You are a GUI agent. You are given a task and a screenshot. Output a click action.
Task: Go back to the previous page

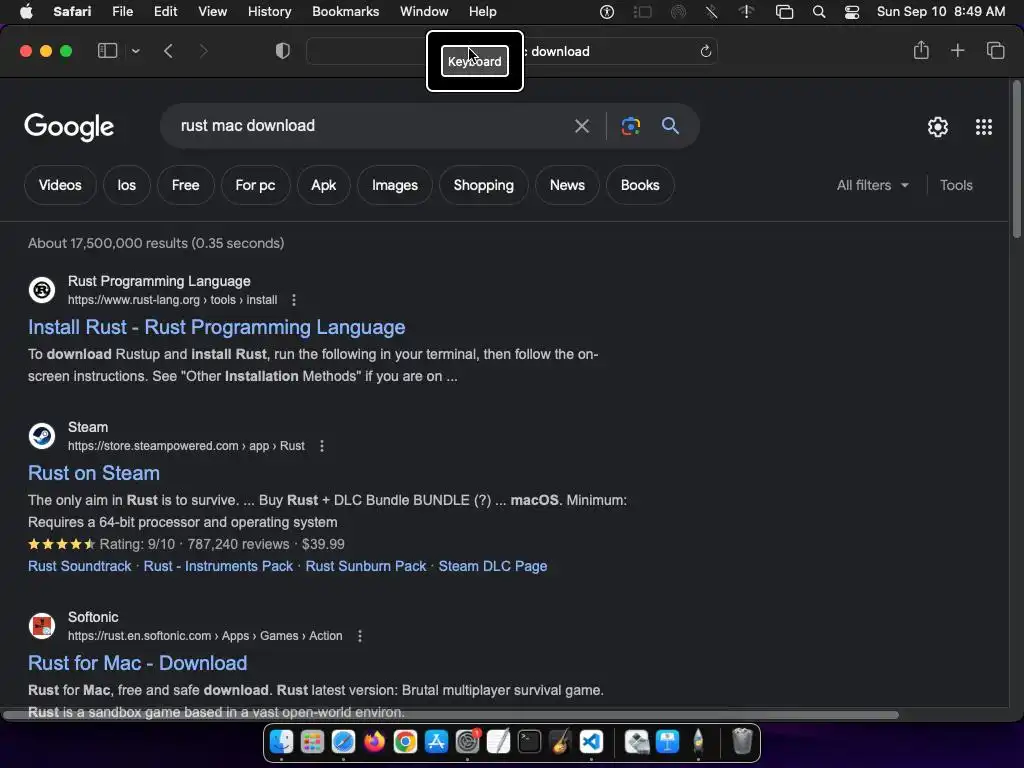point(168,51)
